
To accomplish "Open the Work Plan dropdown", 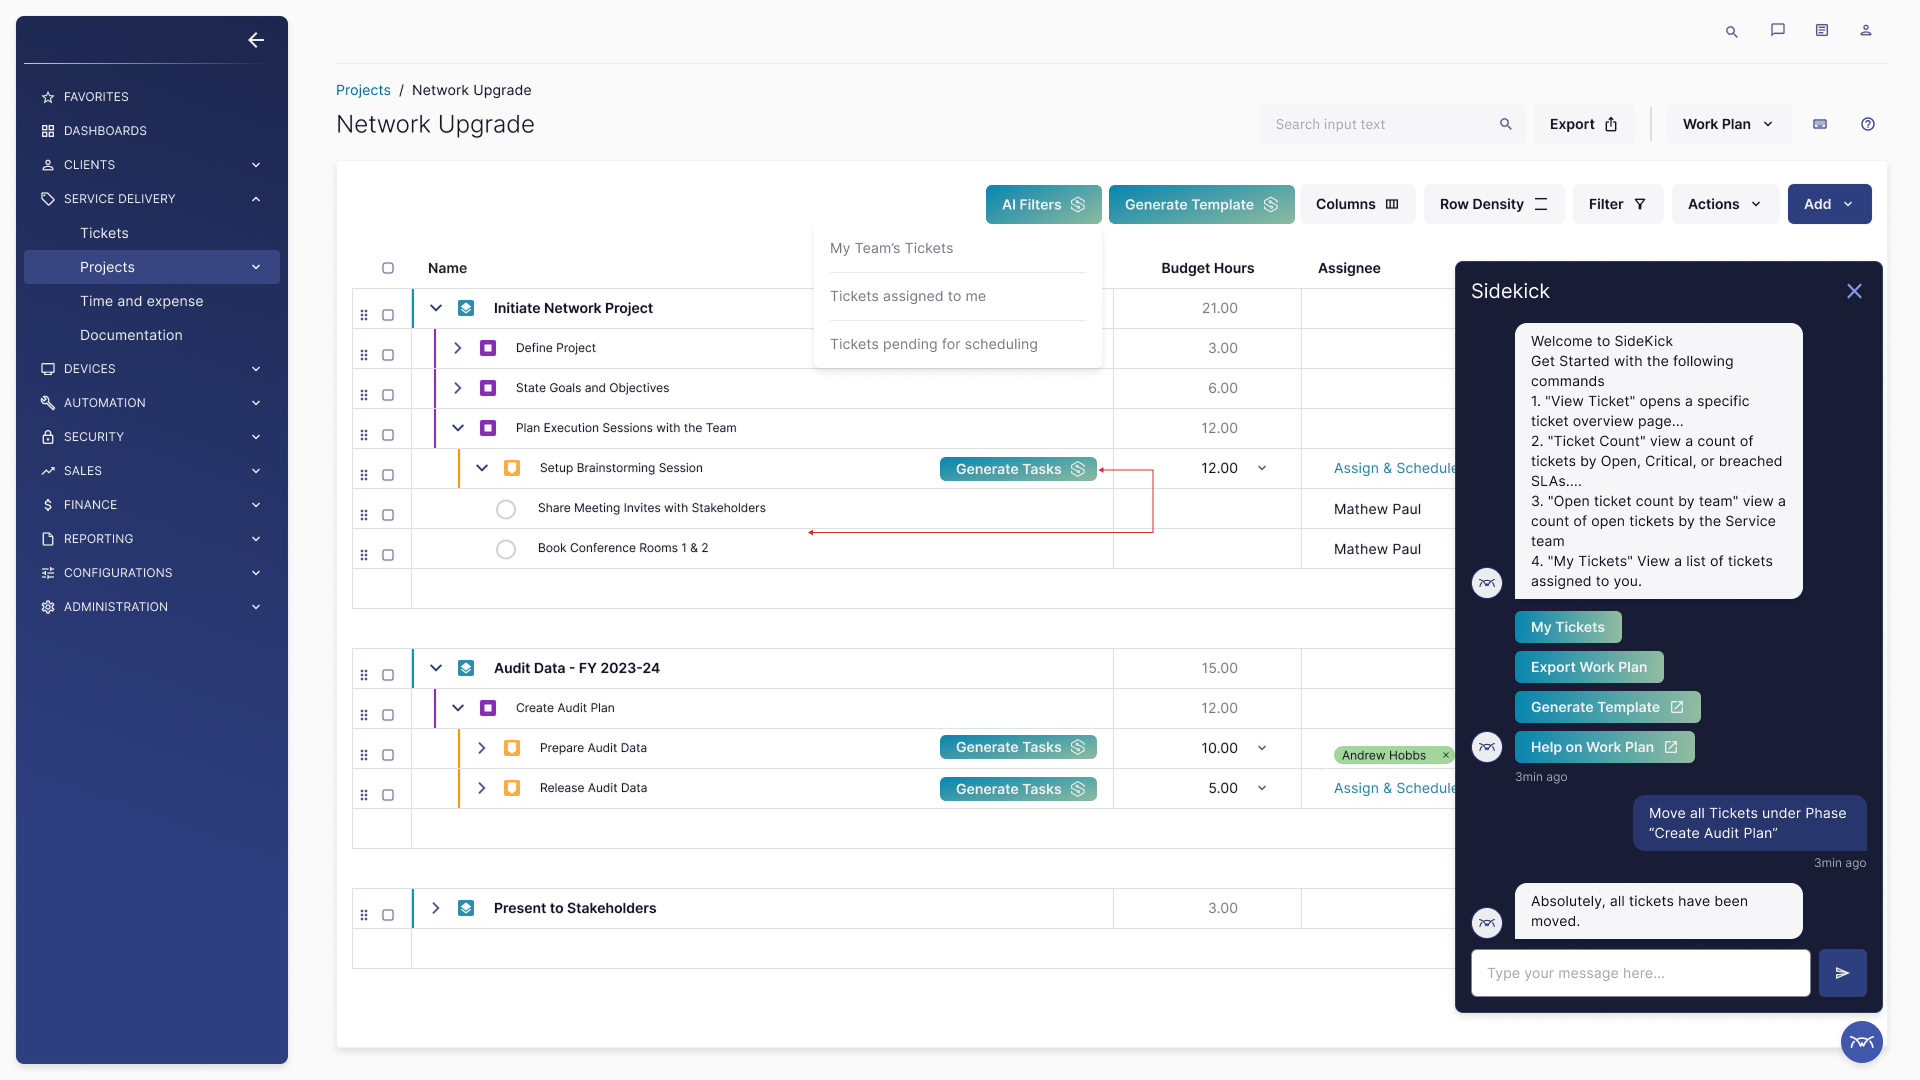I will coord(1727,124).
